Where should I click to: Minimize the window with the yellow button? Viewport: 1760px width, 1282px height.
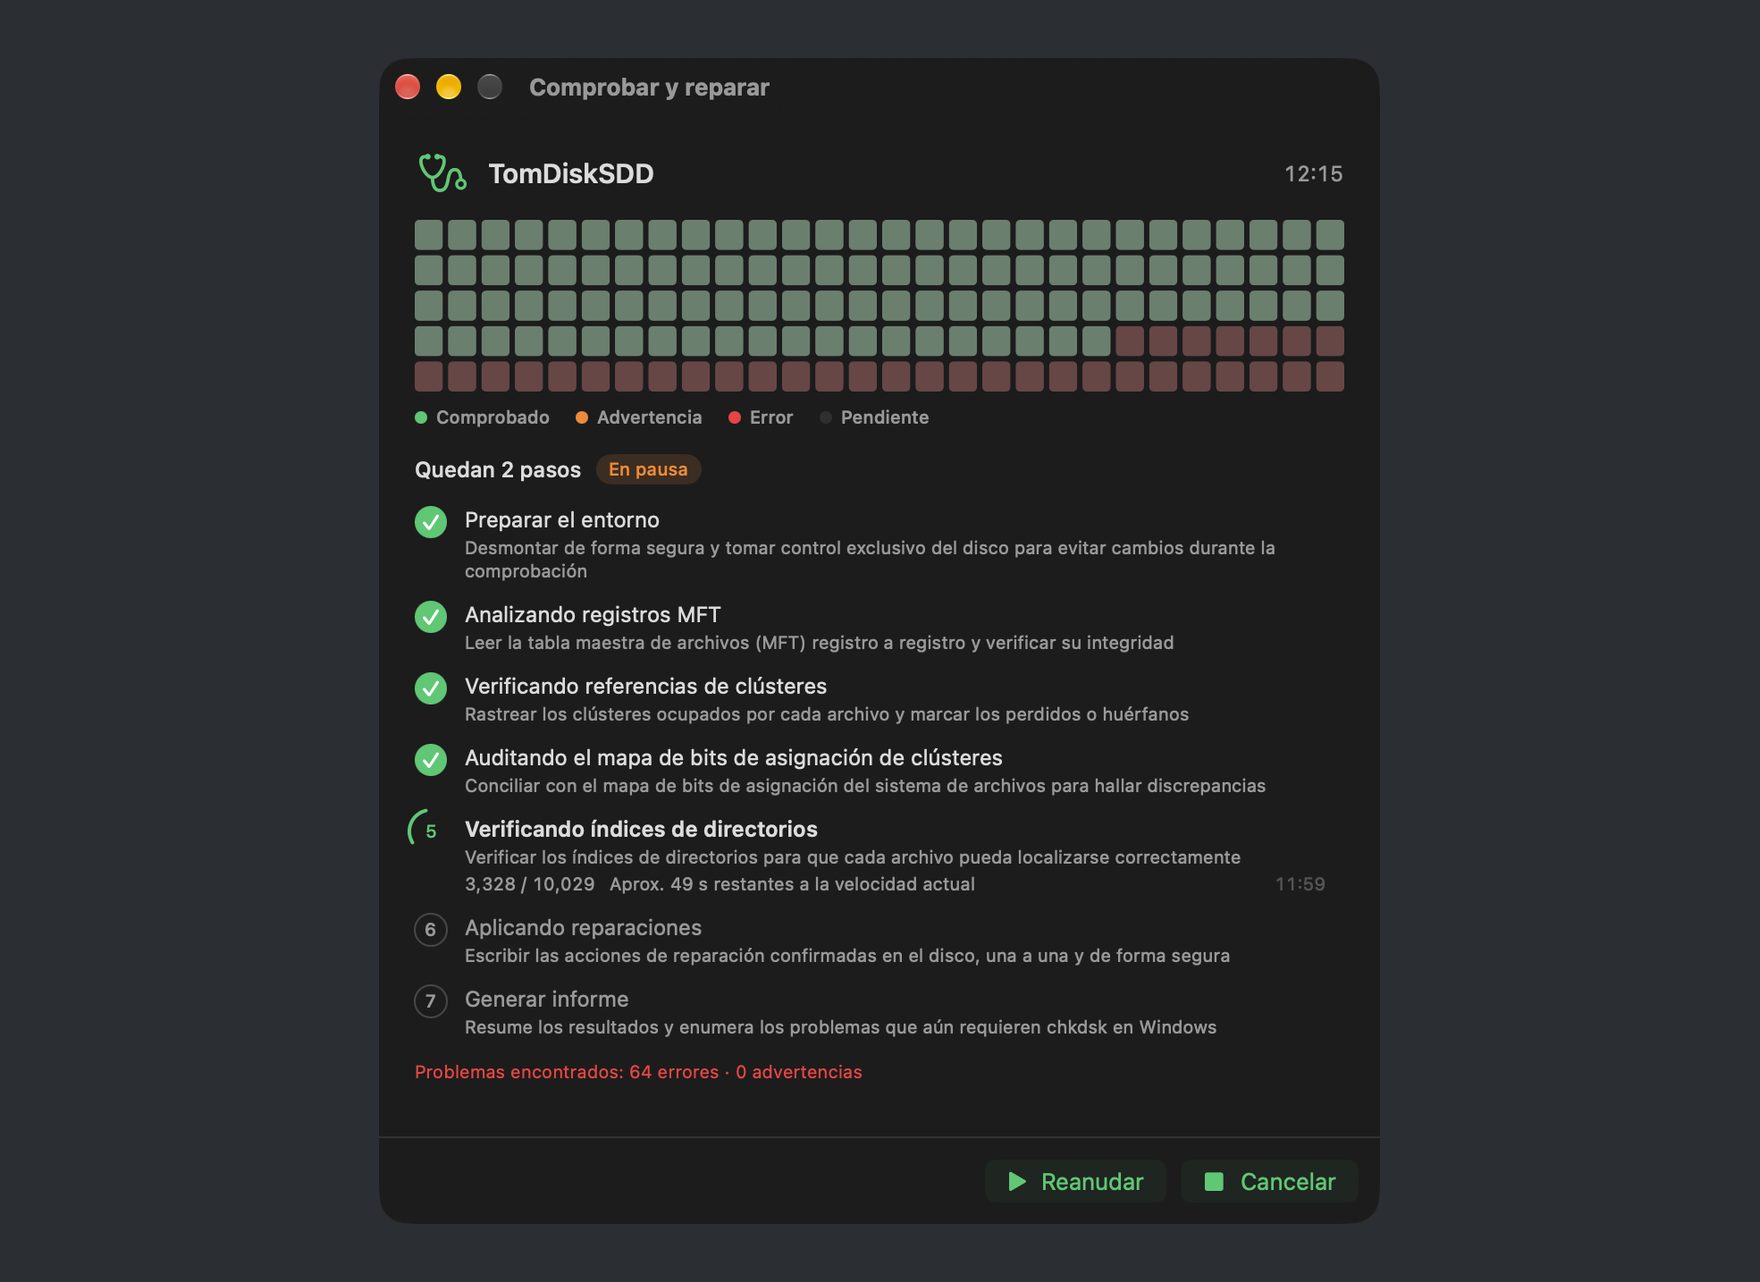pyautogui.click(x=449, y=87)
